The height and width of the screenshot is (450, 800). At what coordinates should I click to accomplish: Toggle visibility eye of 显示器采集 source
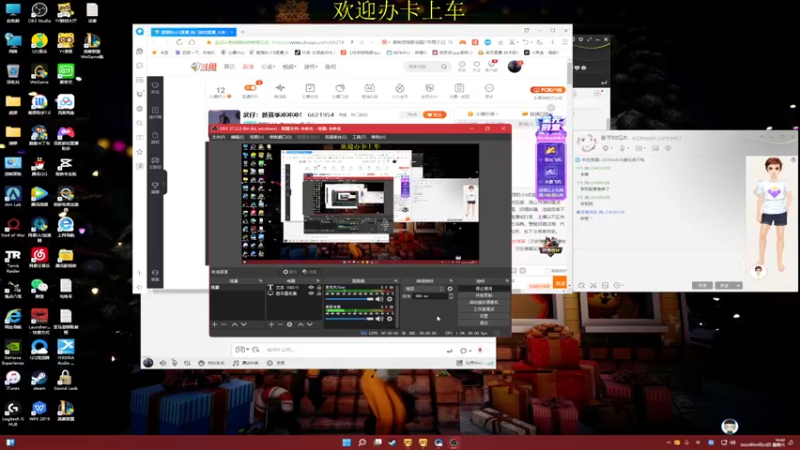click(311, 293)
